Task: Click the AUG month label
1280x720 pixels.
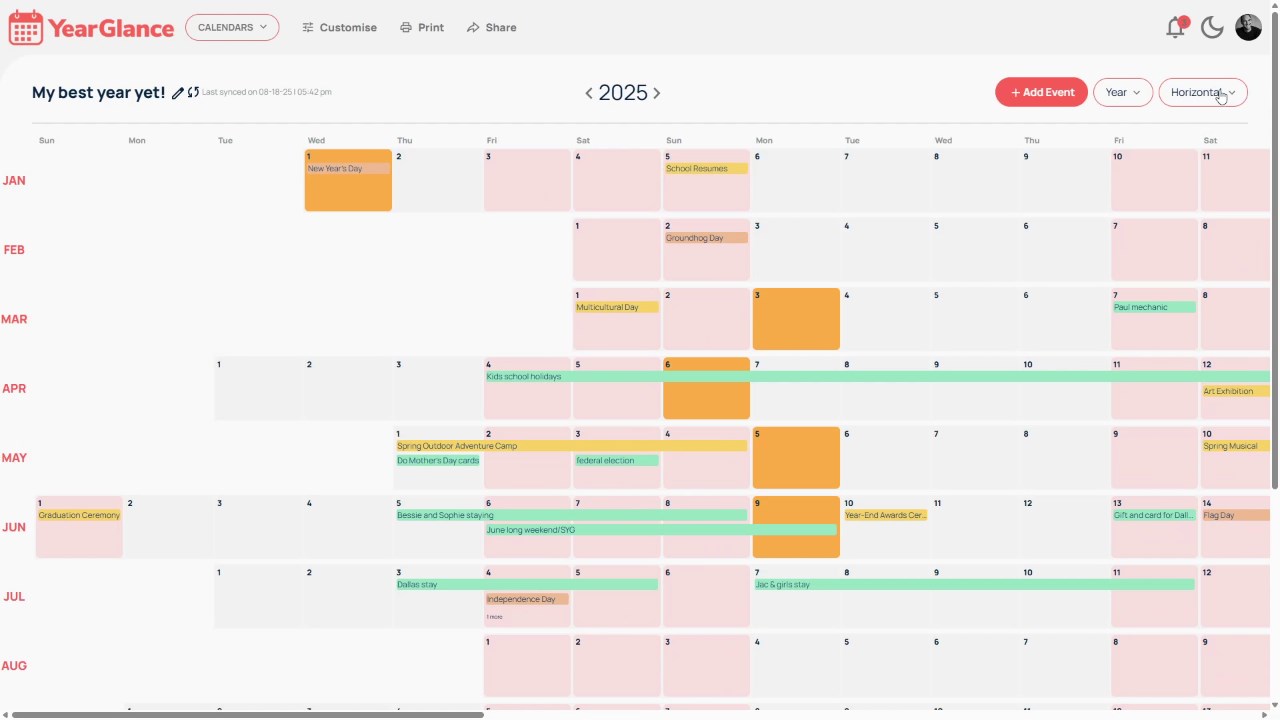Action: [x=14, y=666]
